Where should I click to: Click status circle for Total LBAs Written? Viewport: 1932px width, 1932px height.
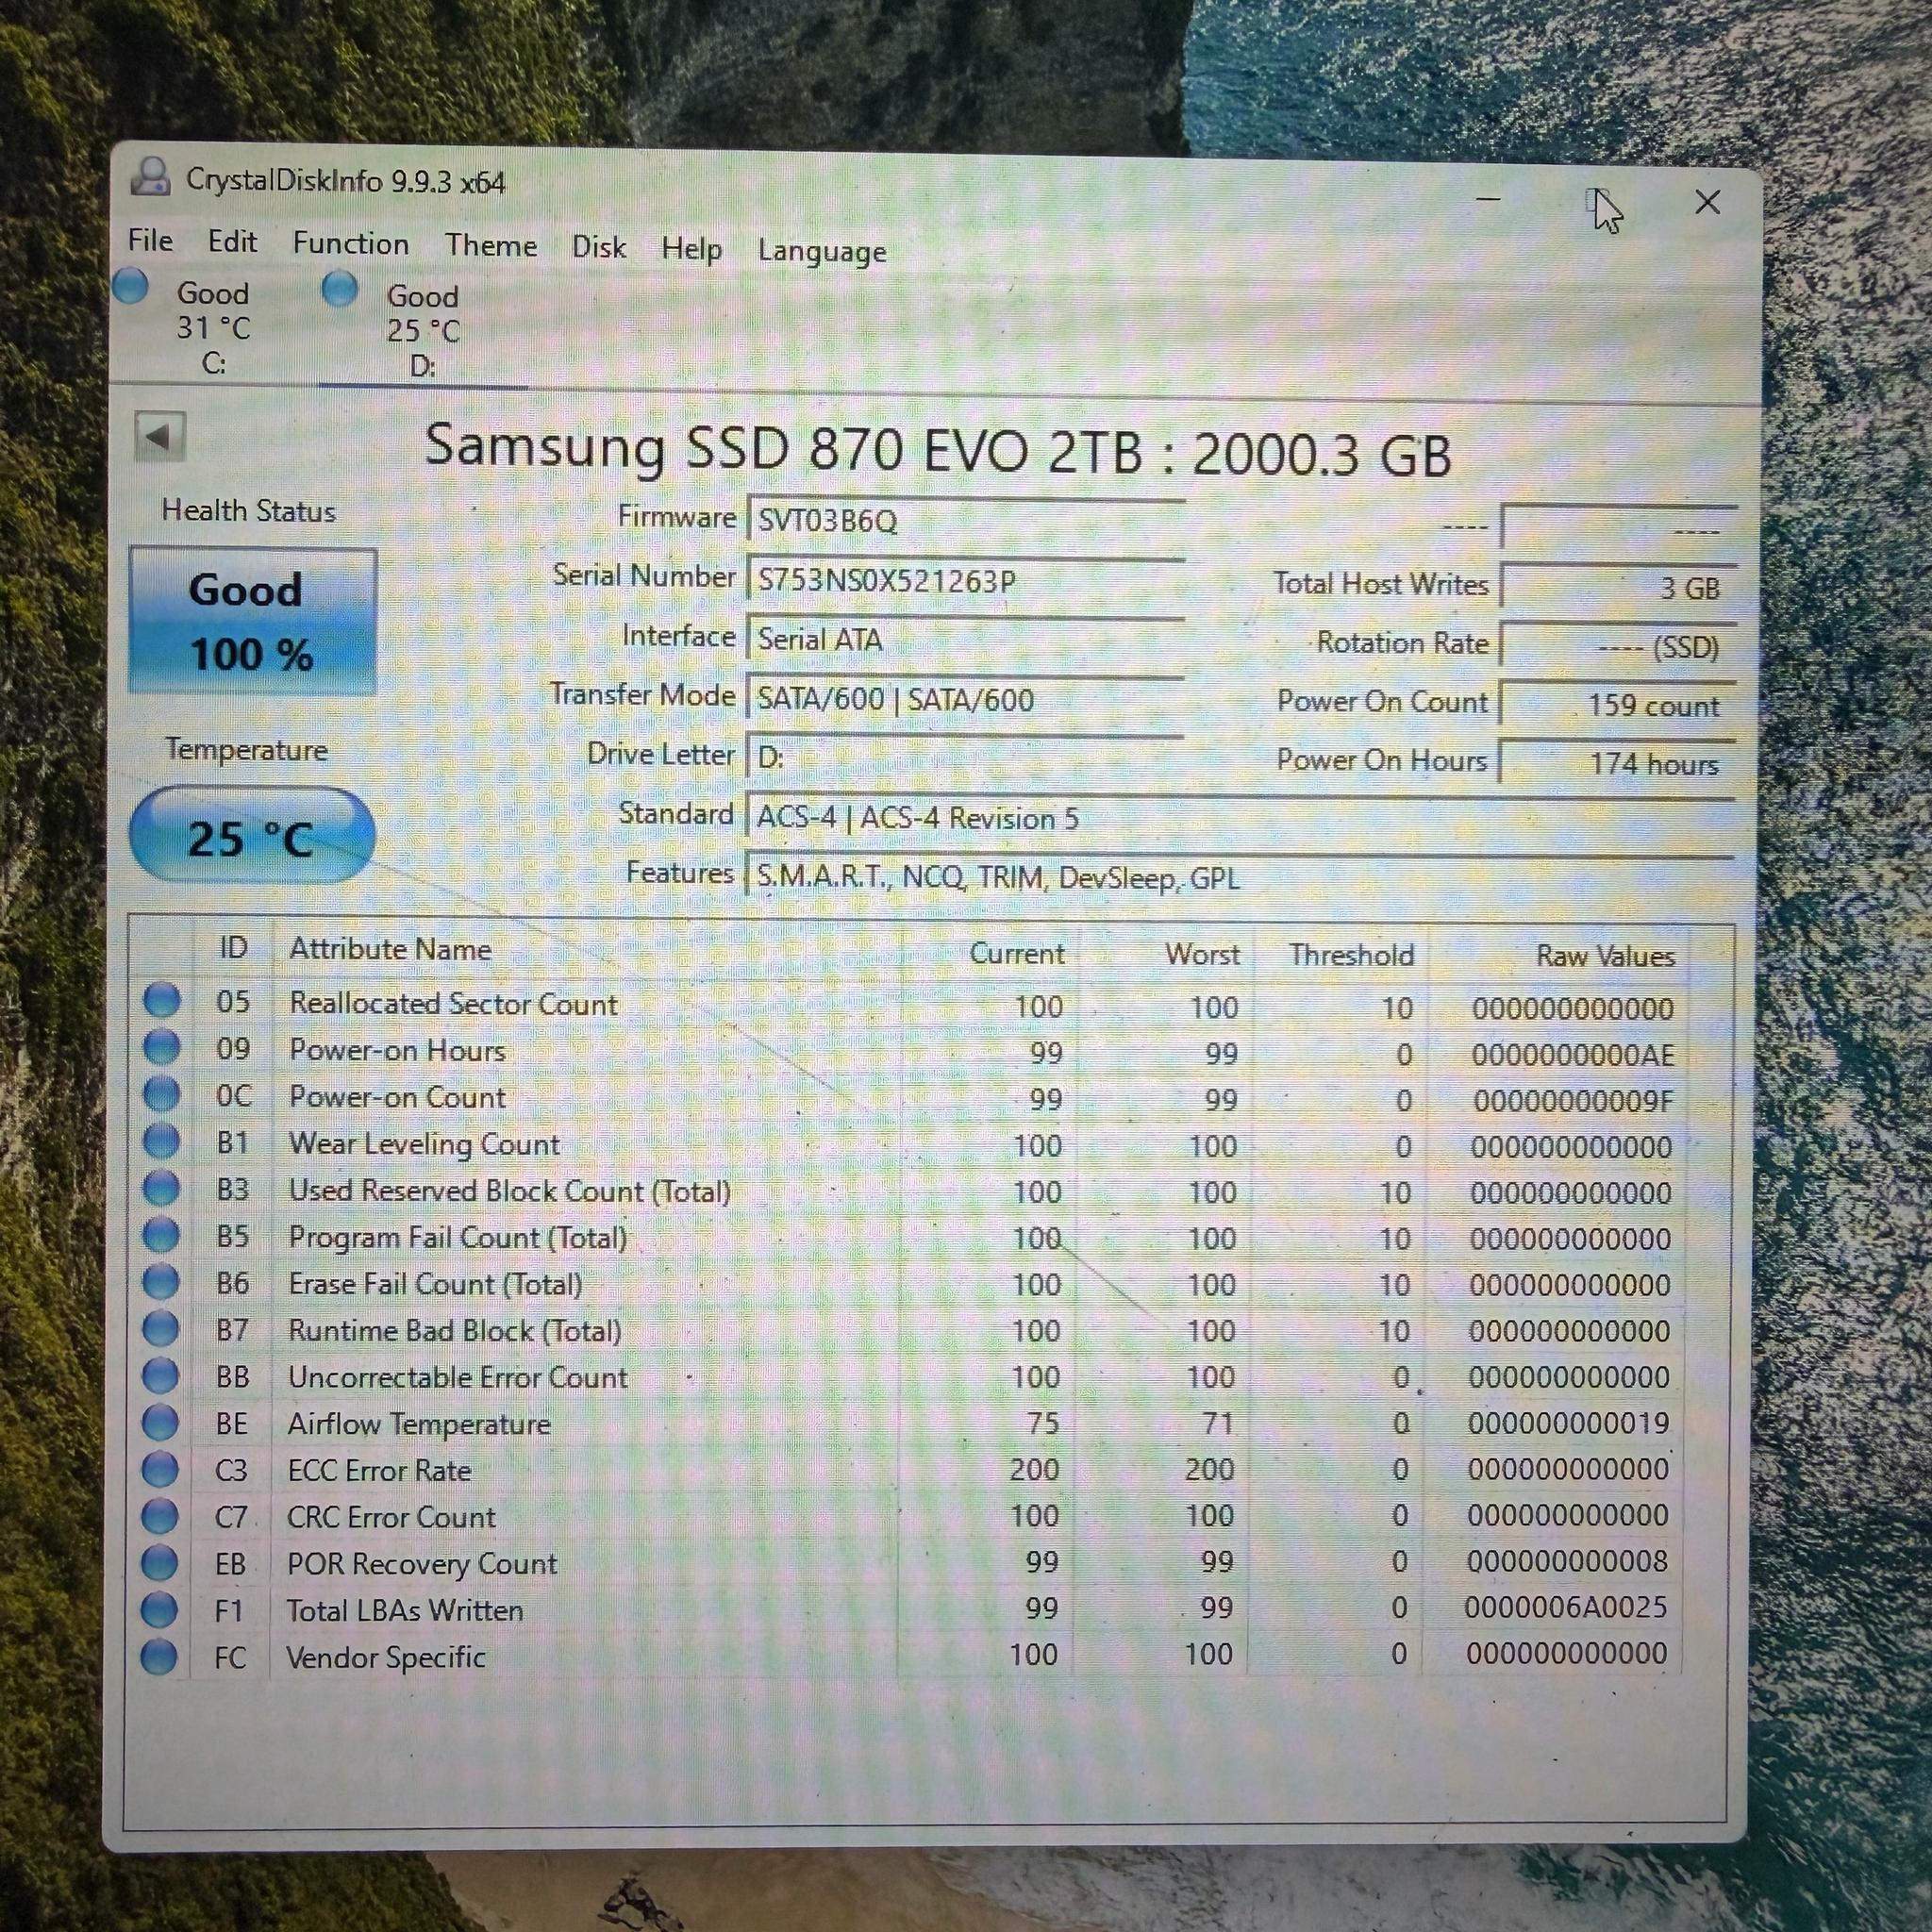click(159, 1610)
